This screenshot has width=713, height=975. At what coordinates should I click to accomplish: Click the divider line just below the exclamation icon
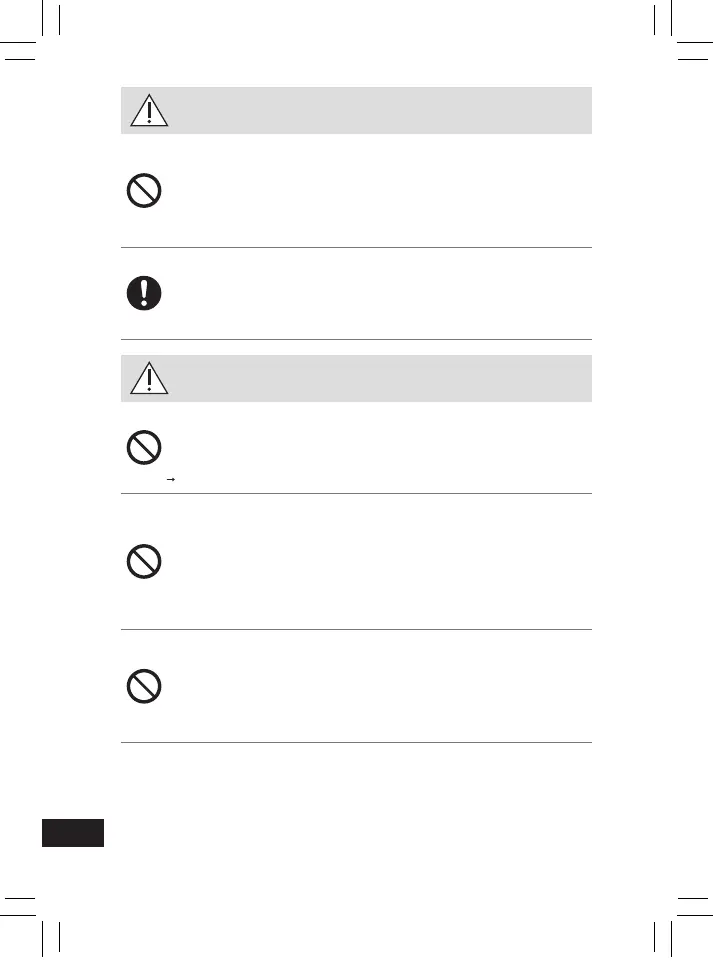tap(356, 339)
